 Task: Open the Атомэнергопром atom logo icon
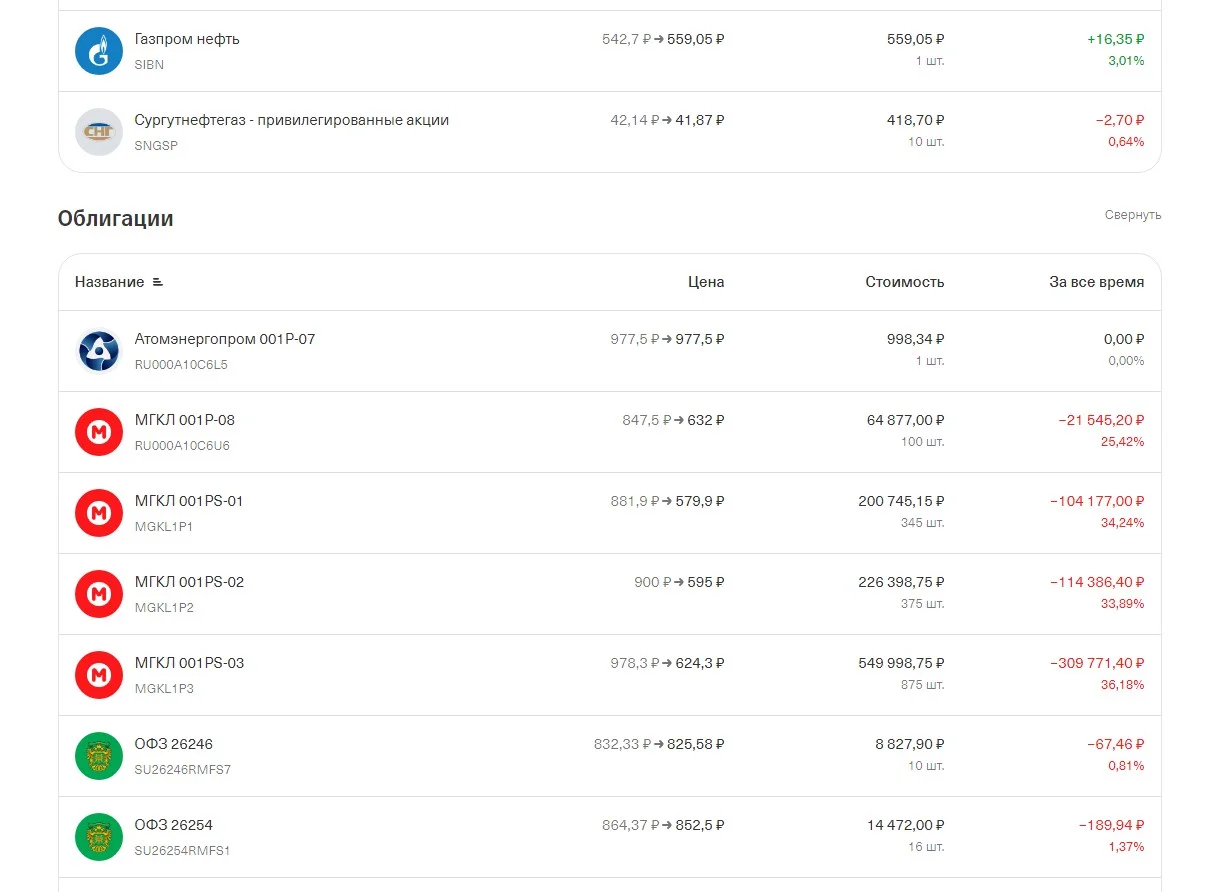[99, 351]
